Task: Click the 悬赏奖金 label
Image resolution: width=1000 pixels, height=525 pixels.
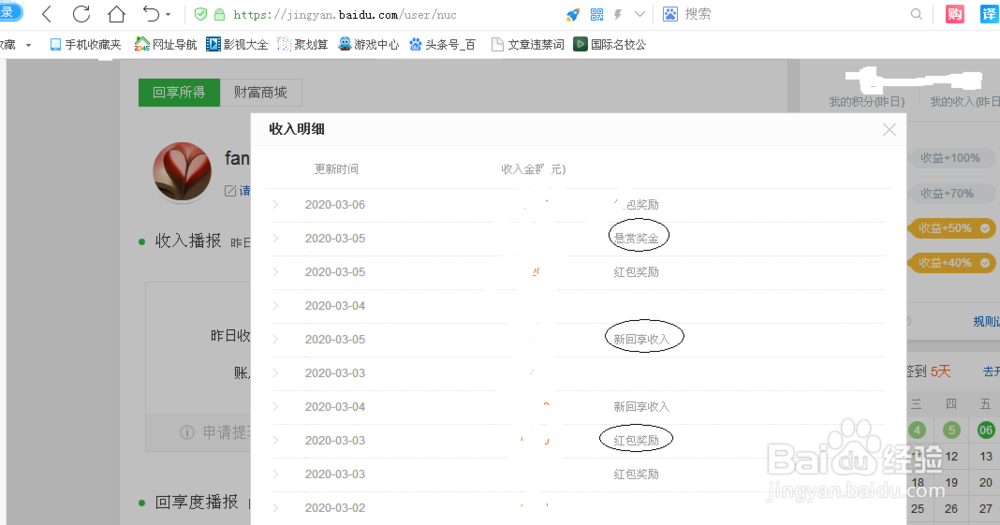Action: pos(636,239)
